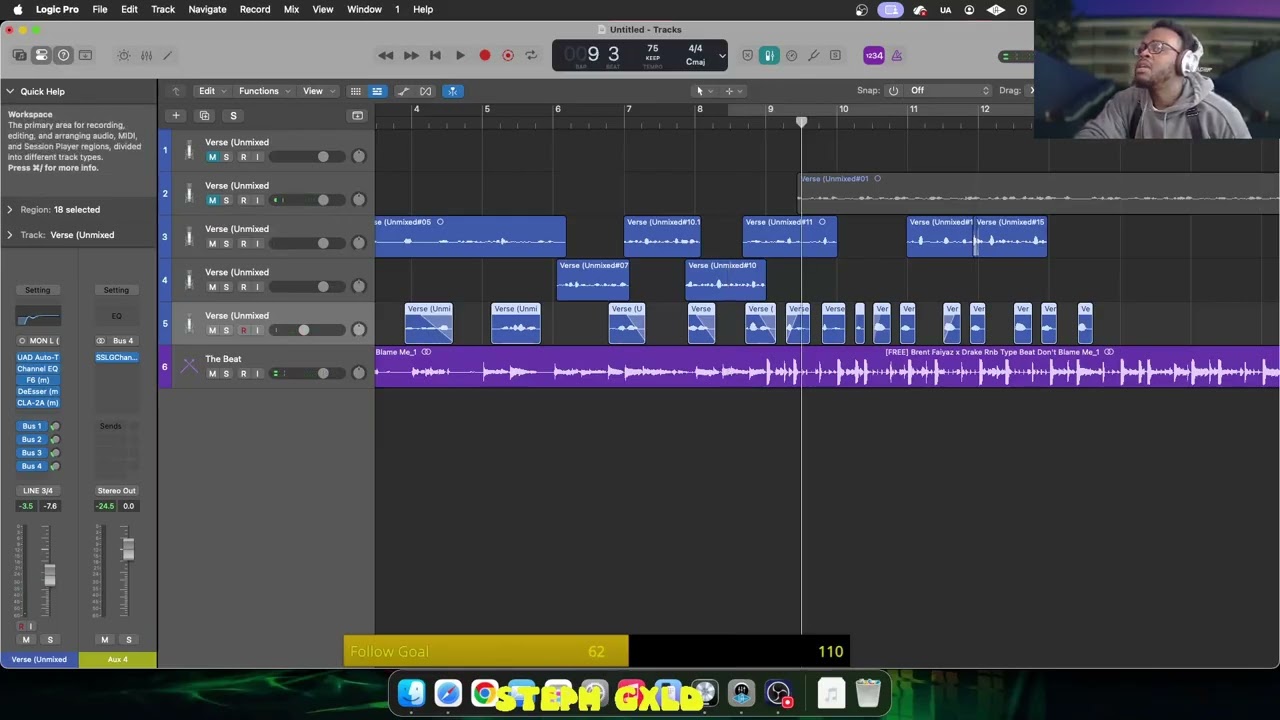Click the red Record button
Image resolution: width=1280 pixels, height=720 pixels.
pyautogui.click(x=484, y=55)
